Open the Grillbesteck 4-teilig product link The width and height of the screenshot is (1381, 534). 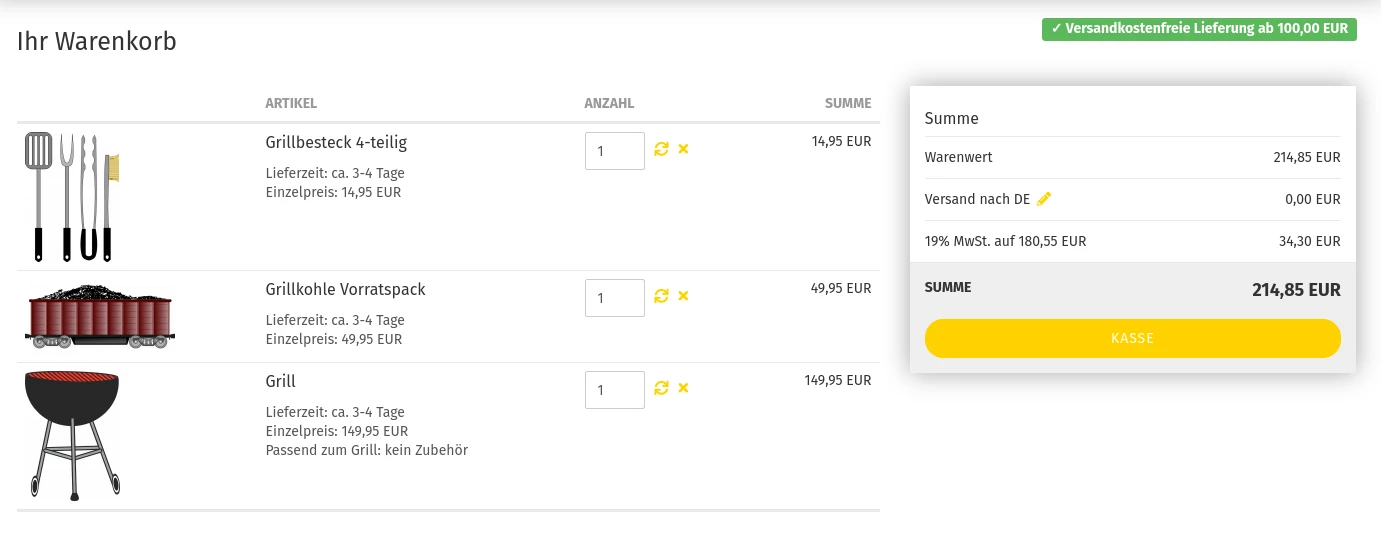[336, 142]
